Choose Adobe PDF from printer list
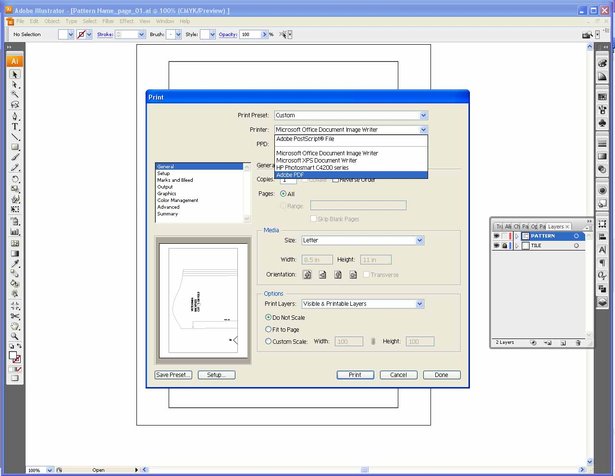This screenshot has height=476, width=615. click(x=351, y=175)
